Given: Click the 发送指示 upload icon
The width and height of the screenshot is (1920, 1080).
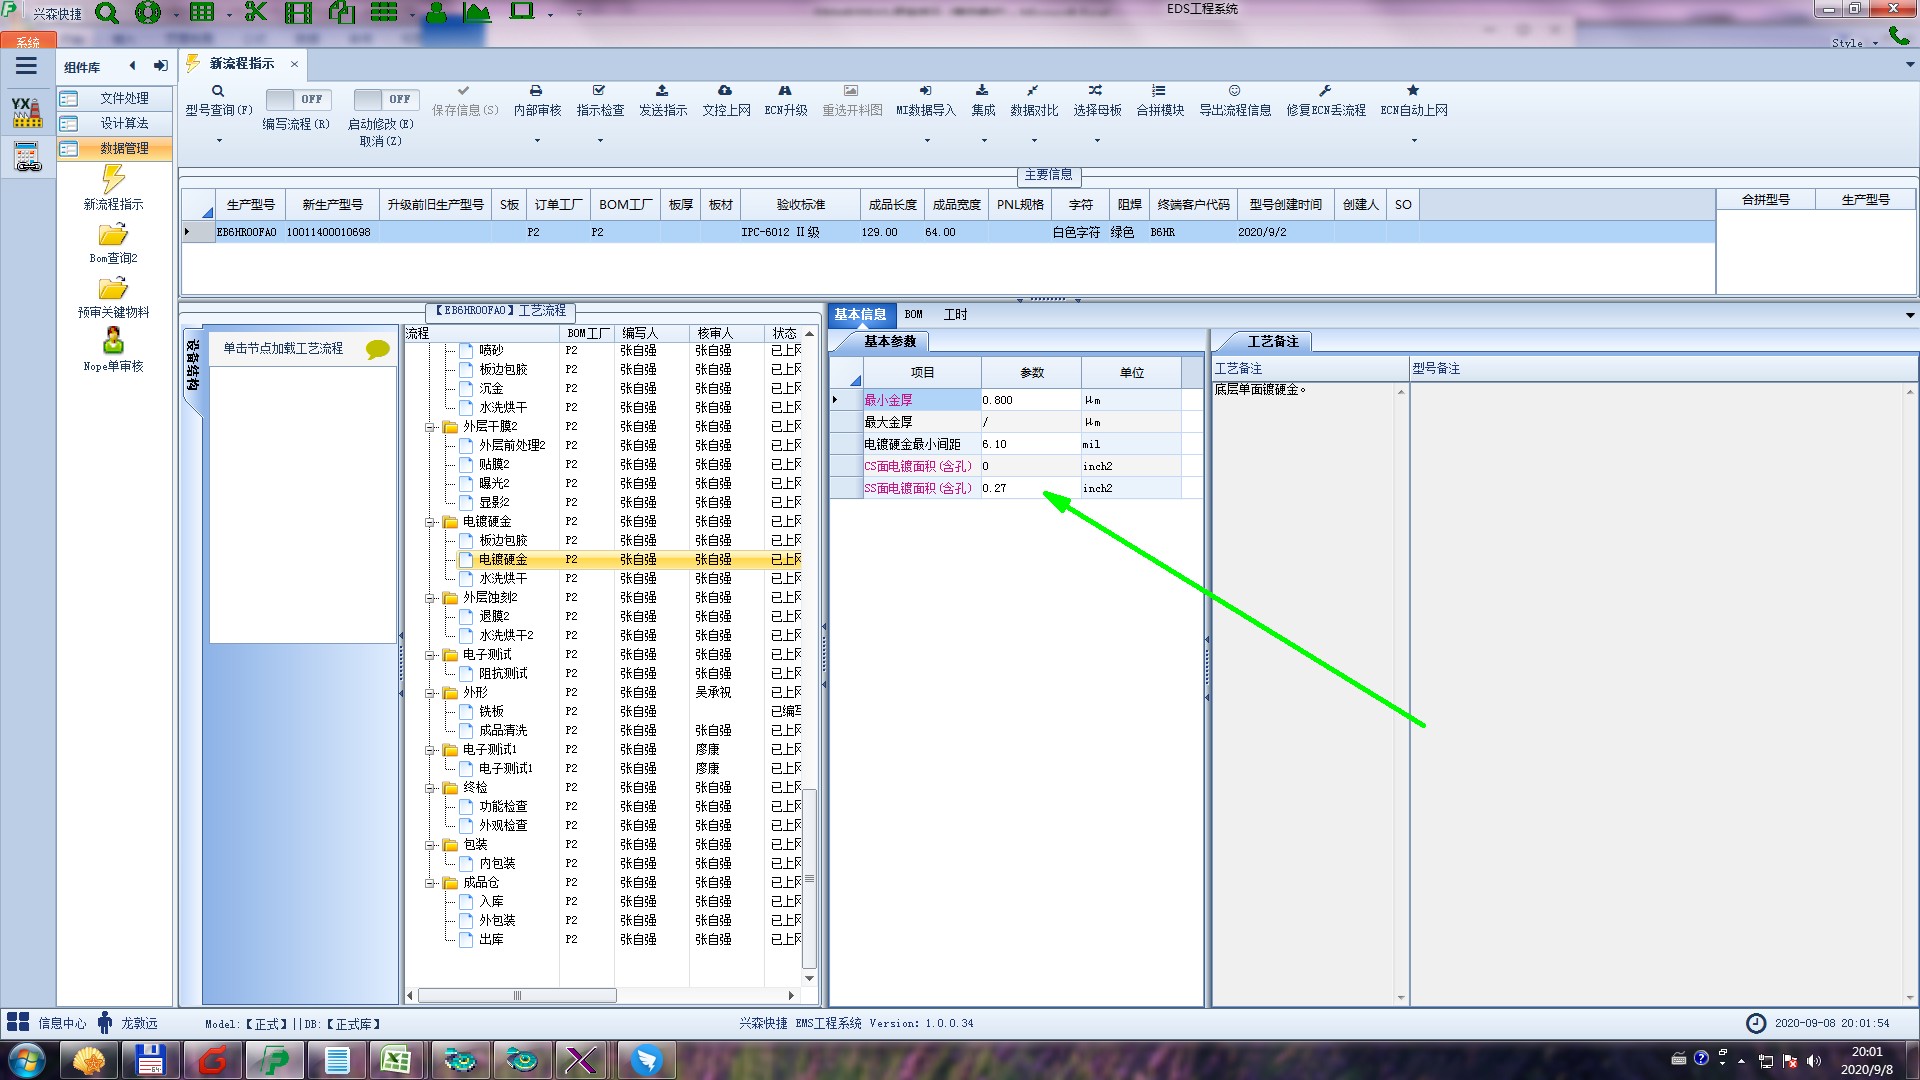Looking at the screenshot, I should [x=662, y=91].
